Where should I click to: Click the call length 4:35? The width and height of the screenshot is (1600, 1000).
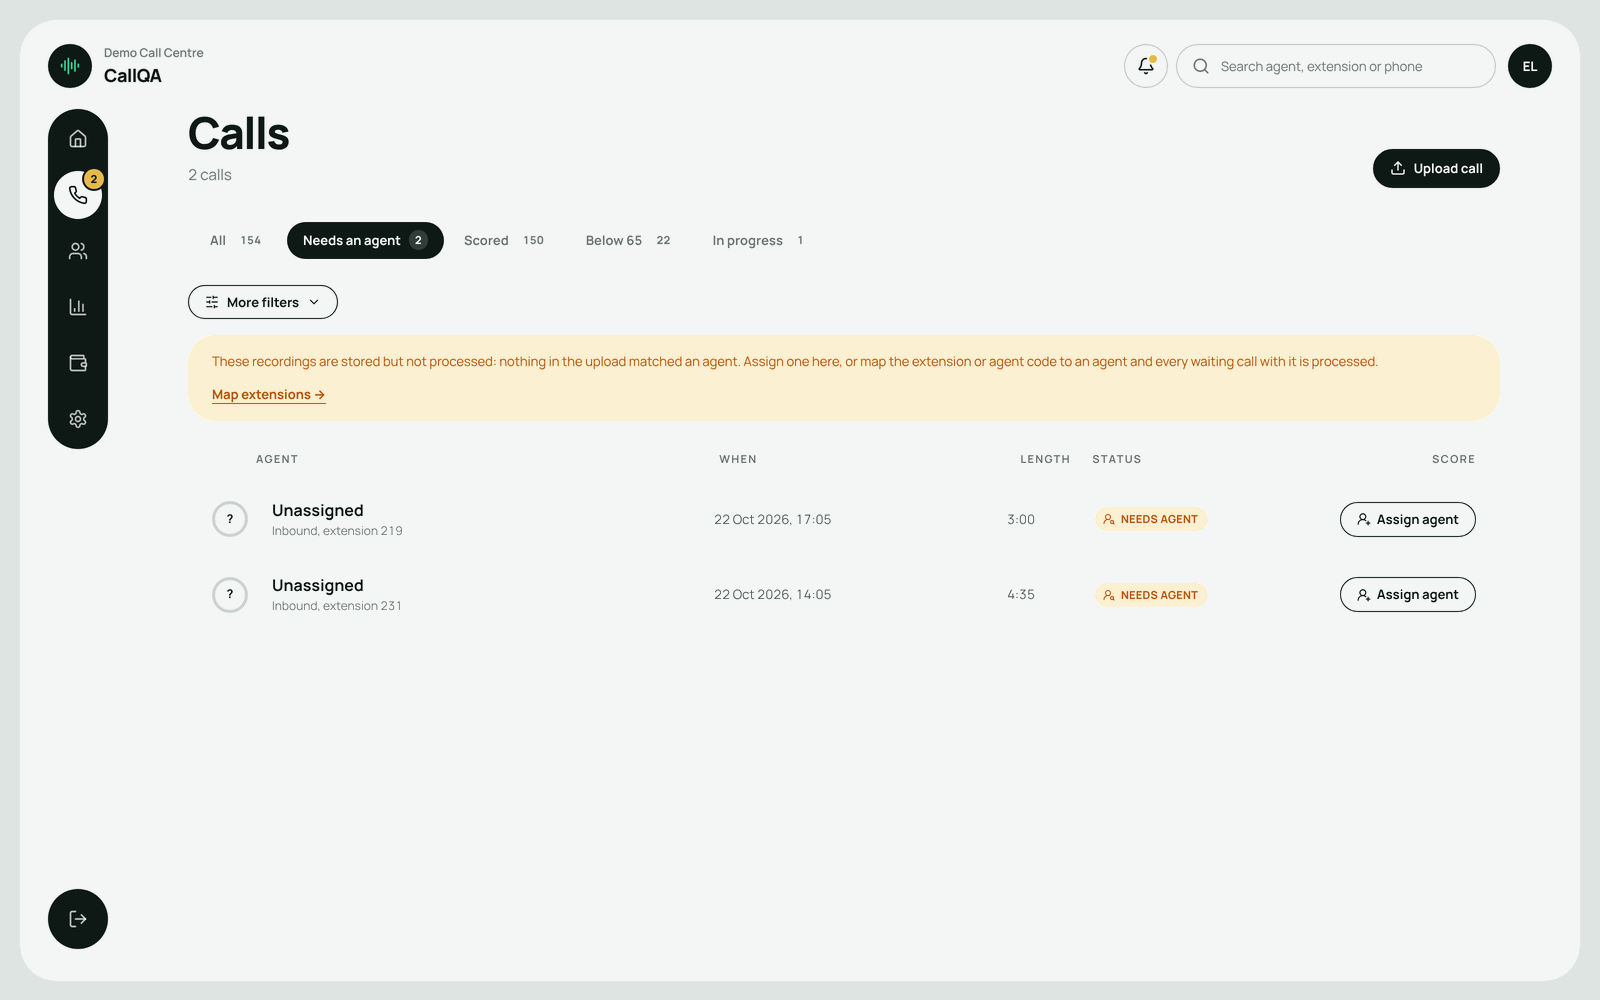pyautogui.click(x=1021, y=595)
